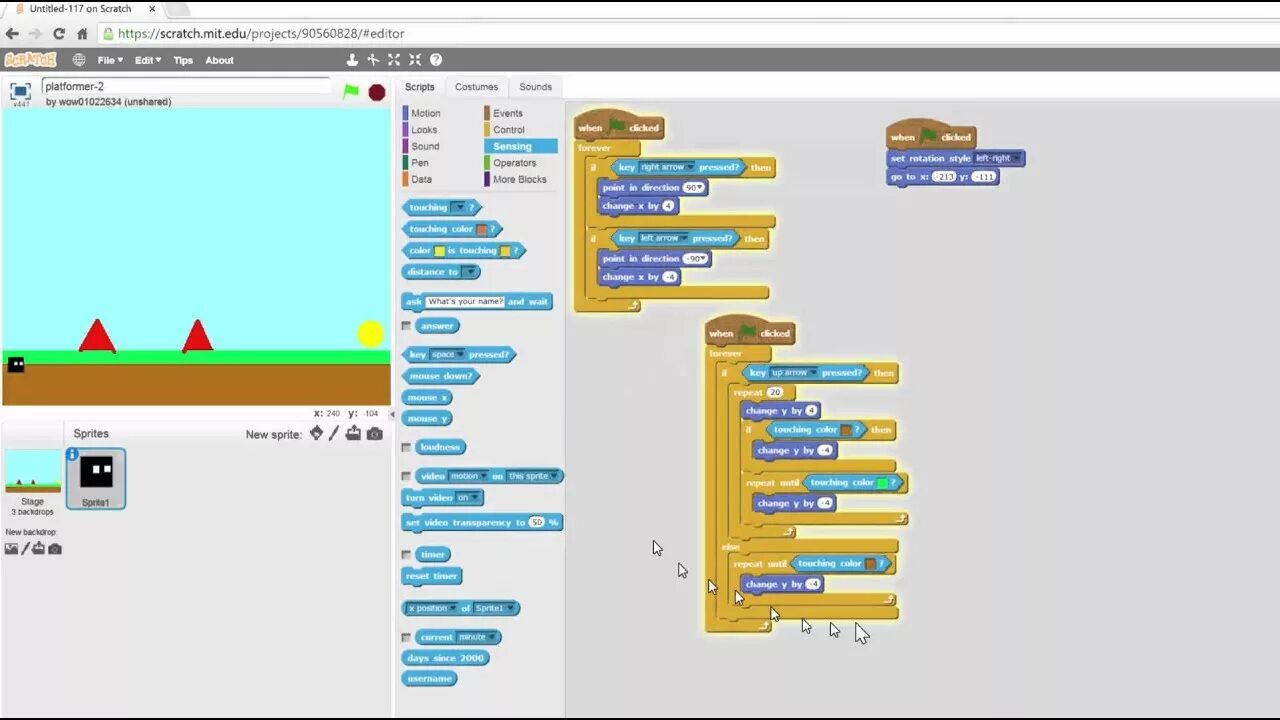This screenshot has width=1280, height=720.
Task: Click the platformer-2 project name field
Action: [x=186, y=86]
